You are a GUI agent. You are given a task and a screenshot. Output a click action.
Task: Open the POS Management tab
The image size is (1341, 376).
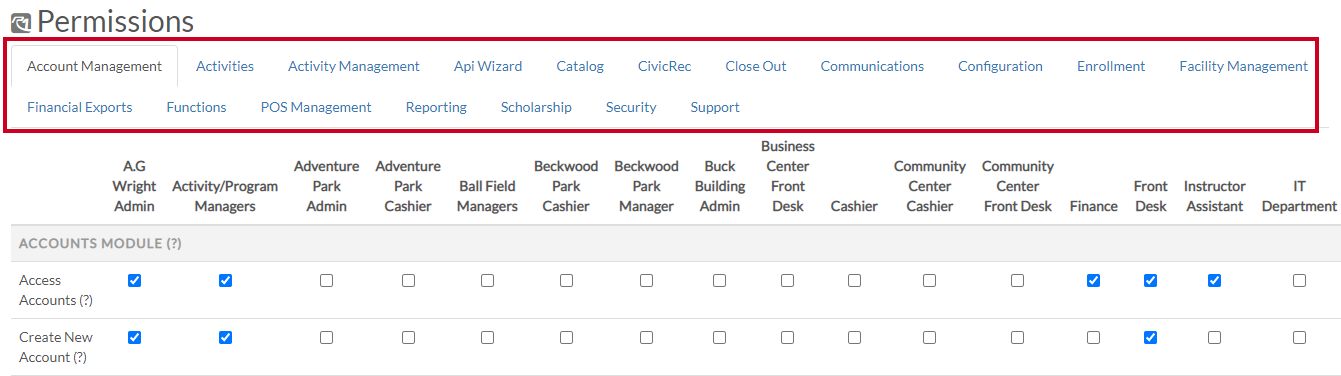pos(316,107)
